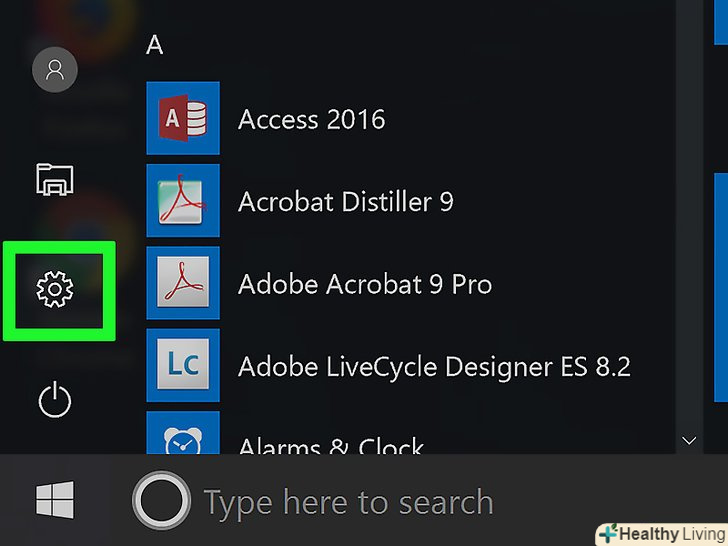The image size is (728, 546).
Task: Click the Alarms & Clock icon
Action: coord(183,435)
